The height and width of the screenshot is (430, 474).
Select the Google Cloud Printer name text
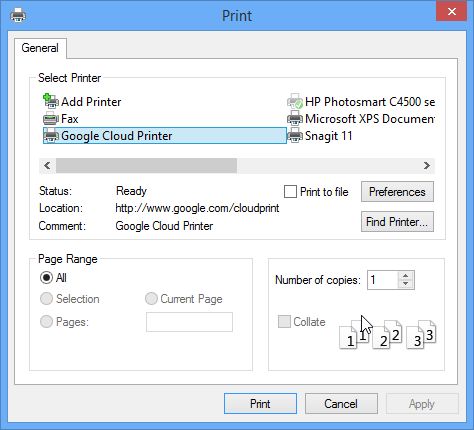click(x=117, y=136)
